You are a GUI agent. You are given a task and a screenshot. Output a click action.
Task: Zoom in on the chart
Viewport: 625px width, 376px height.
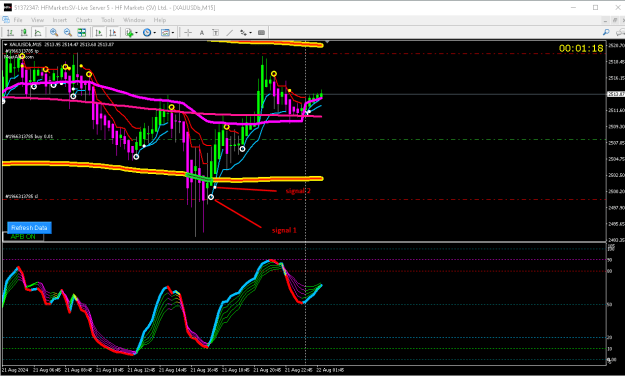pyautogui.click(x=54, y=33)
